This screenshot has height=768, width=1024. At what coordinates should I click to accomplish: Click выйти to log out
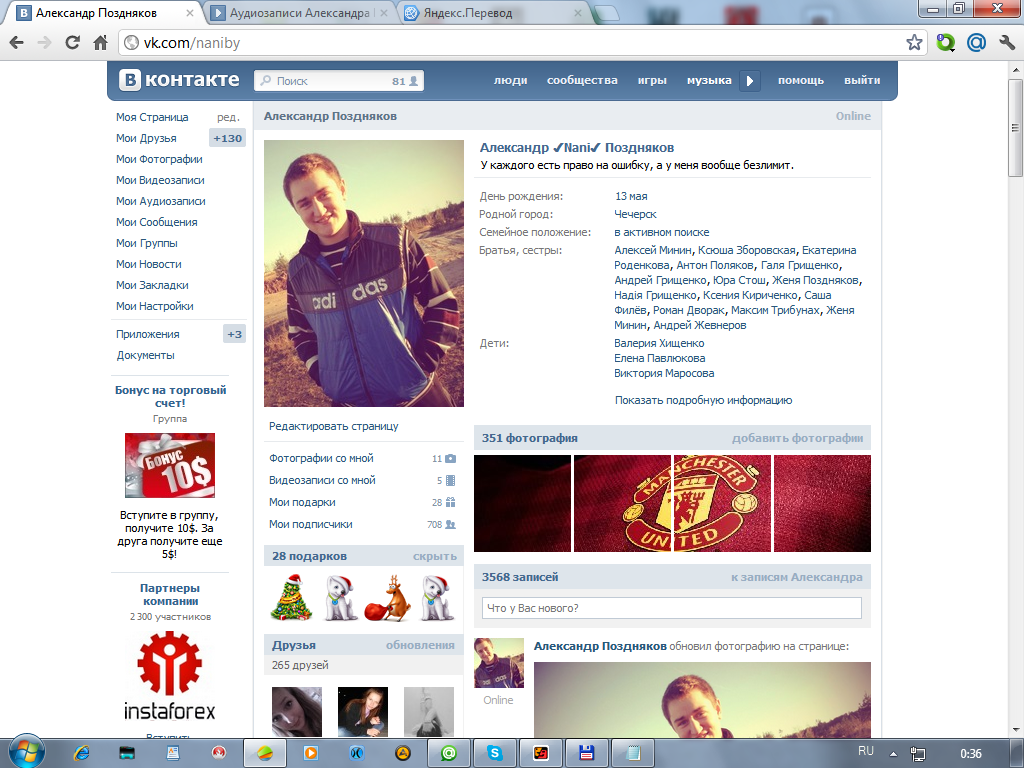[862, 80]
